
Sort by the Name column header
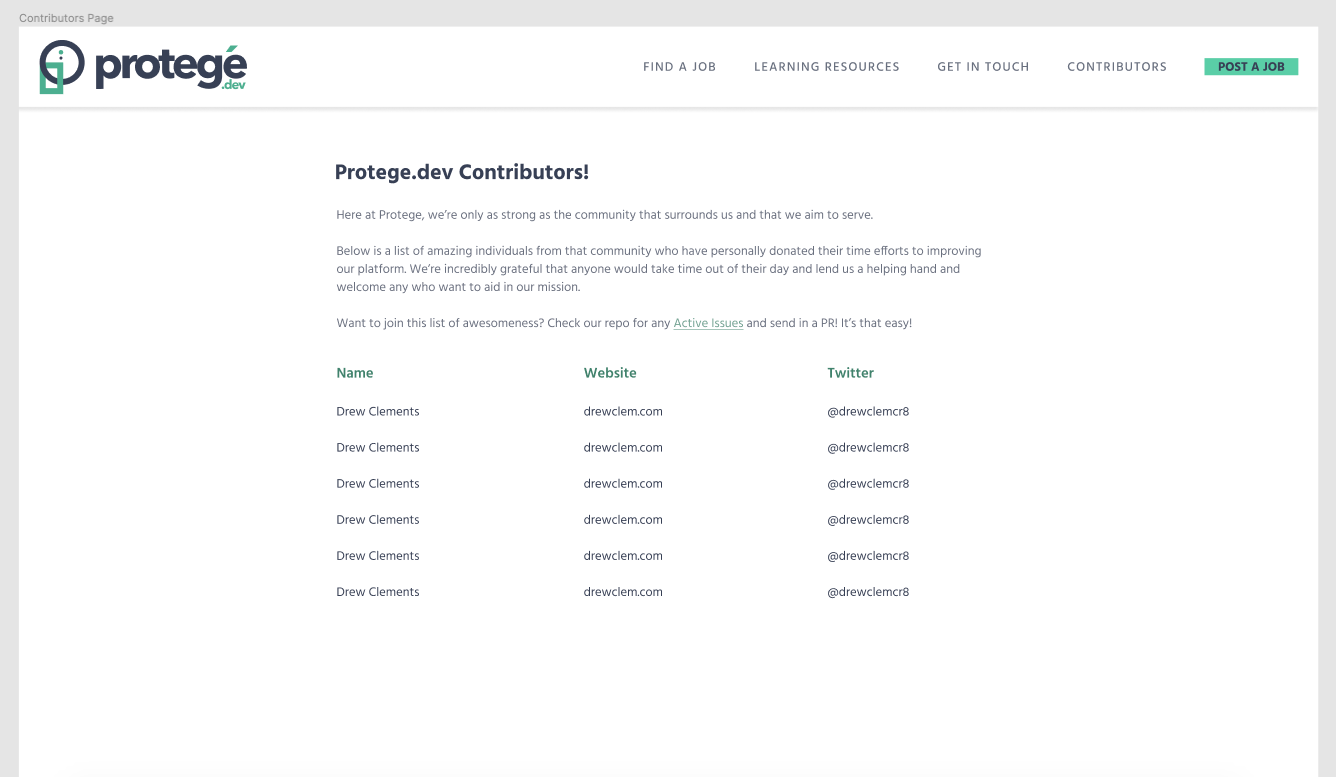354,372
